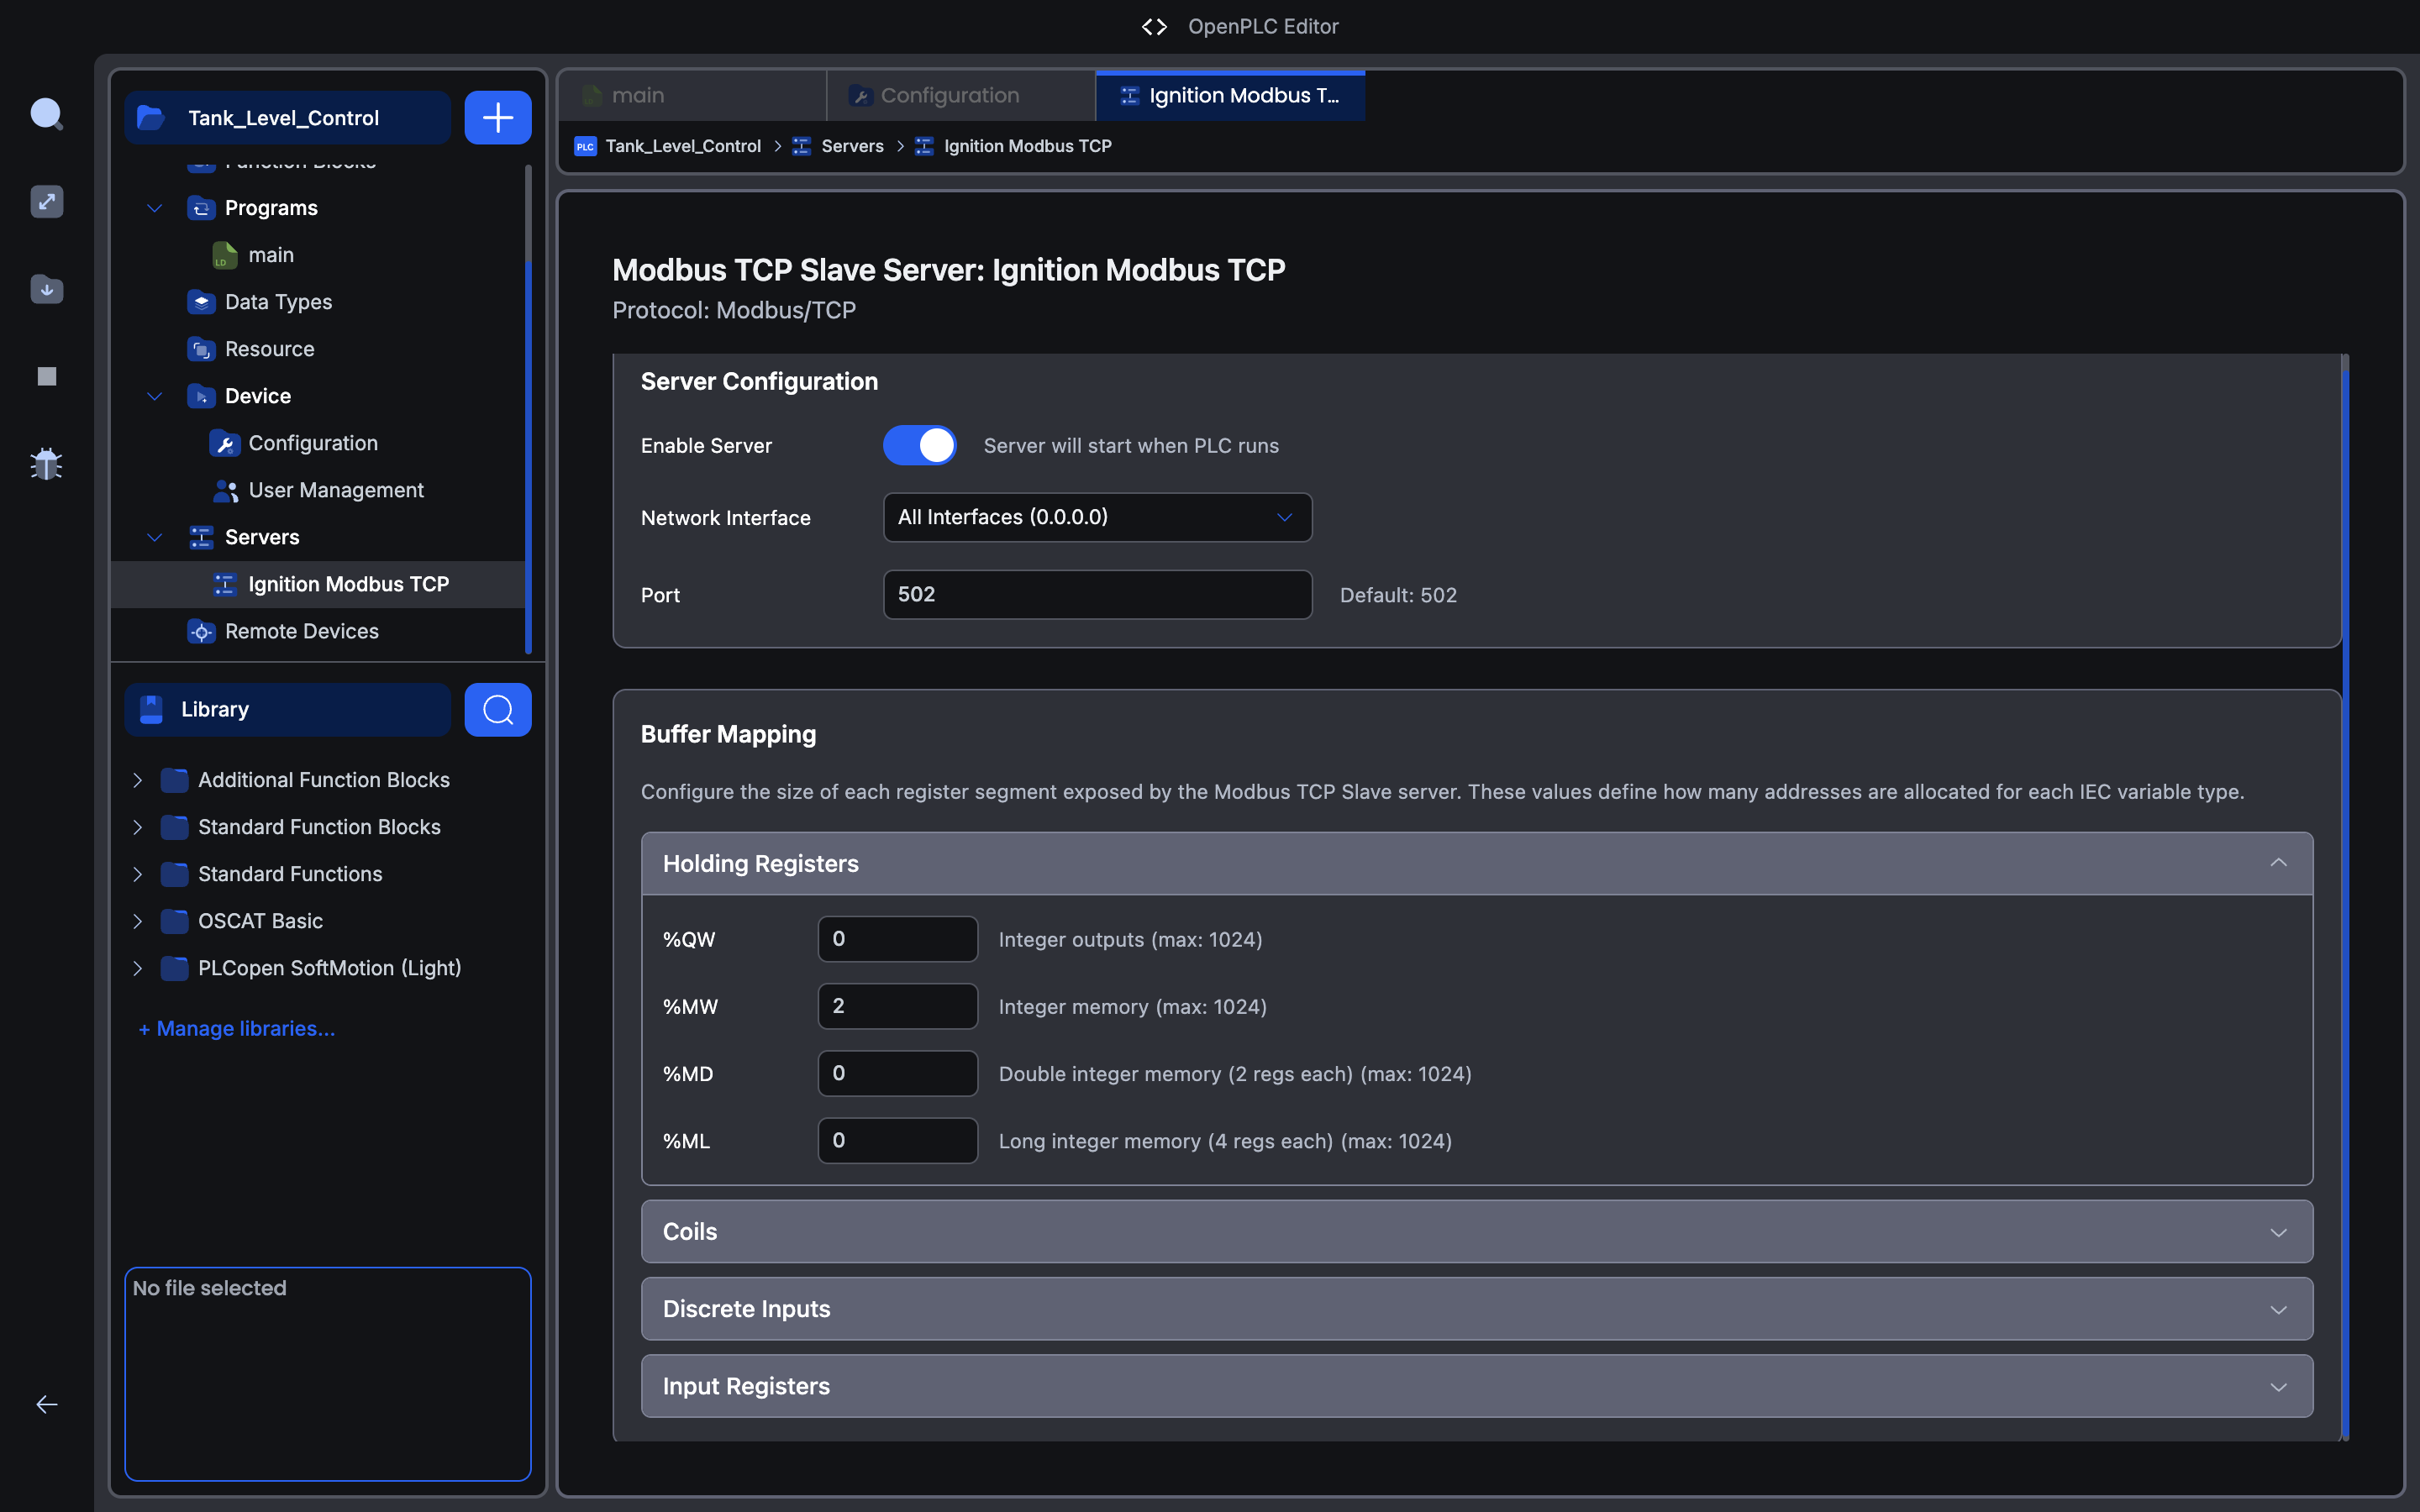Click the Library panel title
The width and height of the screenshot is (2420, 1512).
pos(215,709)
